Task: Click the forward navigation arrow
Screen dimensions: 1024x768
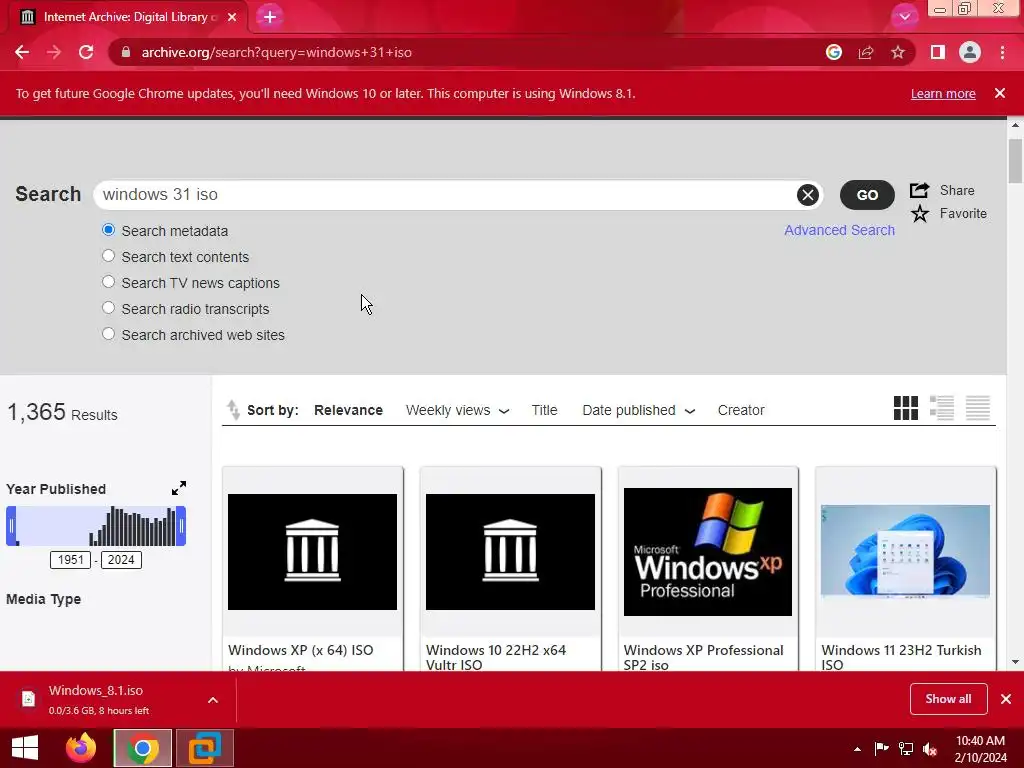Action: tap(54, 52)
